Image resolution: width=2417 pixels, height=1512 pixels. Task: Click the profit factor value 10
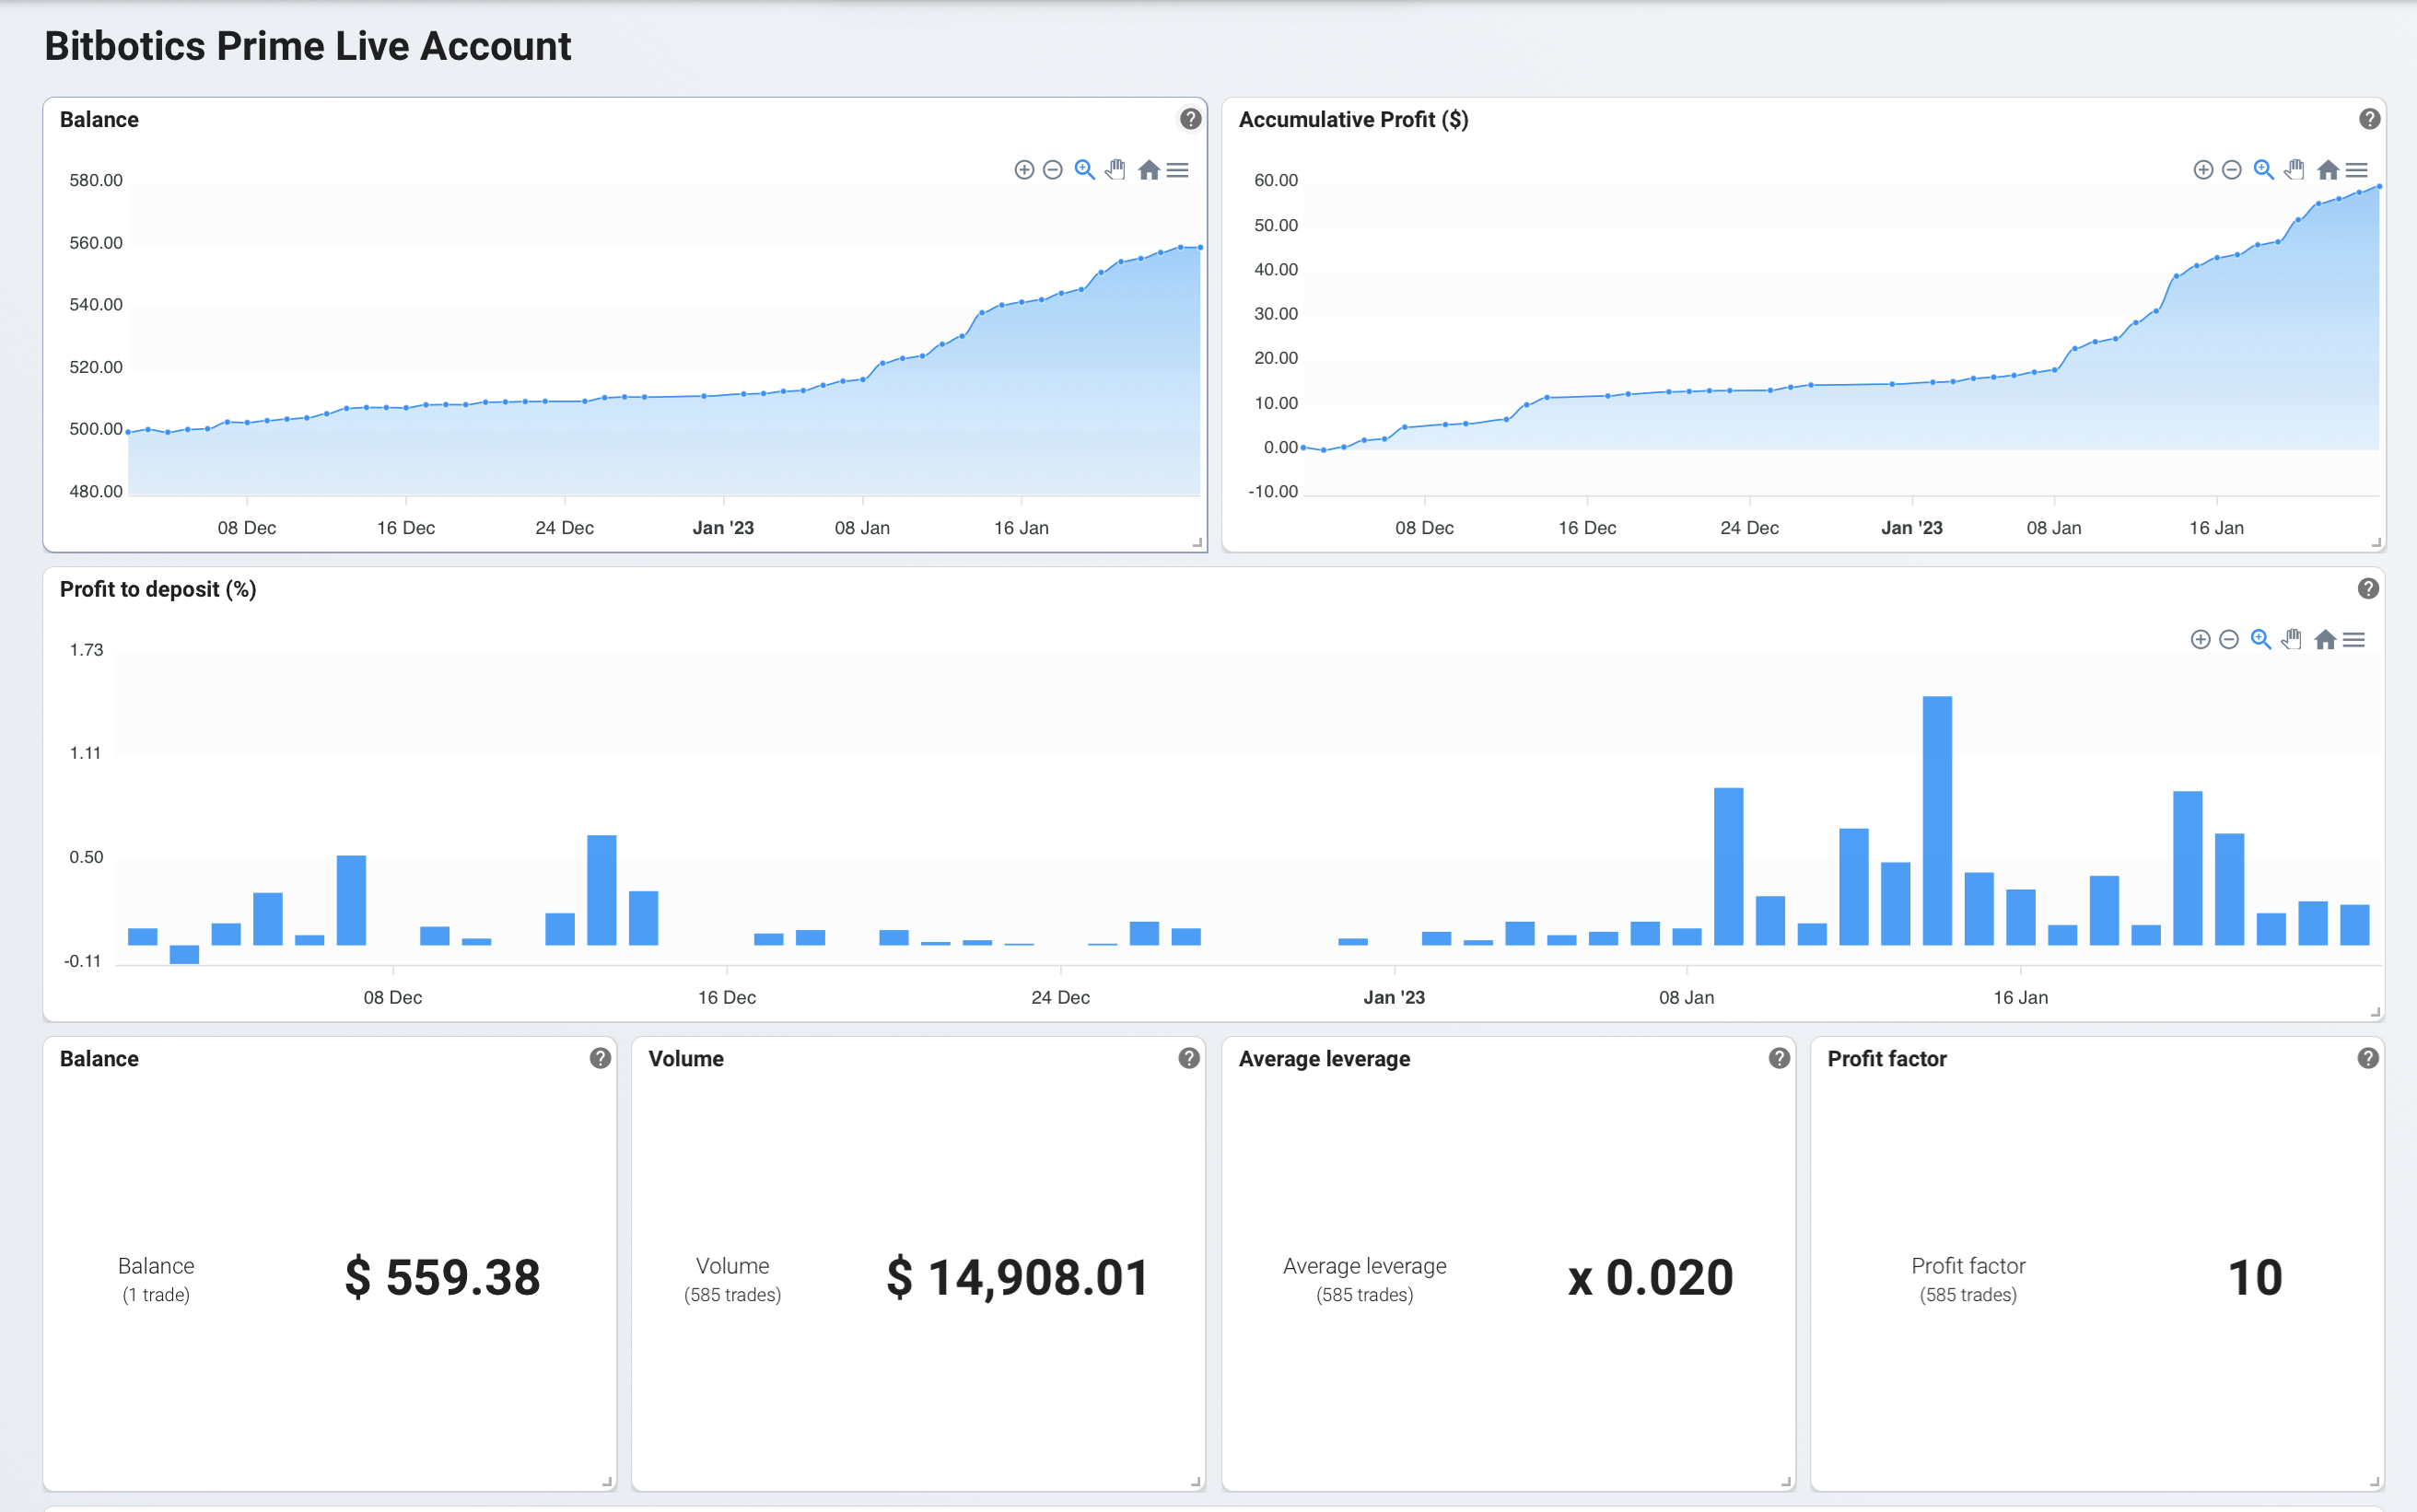tap(2255, 1278)
